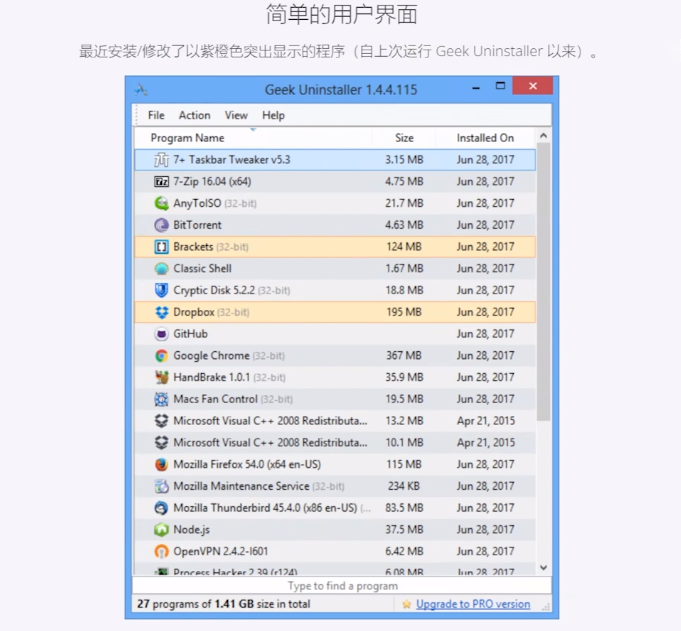The width and height of the screenshot is (681, 631).
Task: Select the Mozilla Maintenance Service name
Action: pyautogui.click(x=241, y=486)
